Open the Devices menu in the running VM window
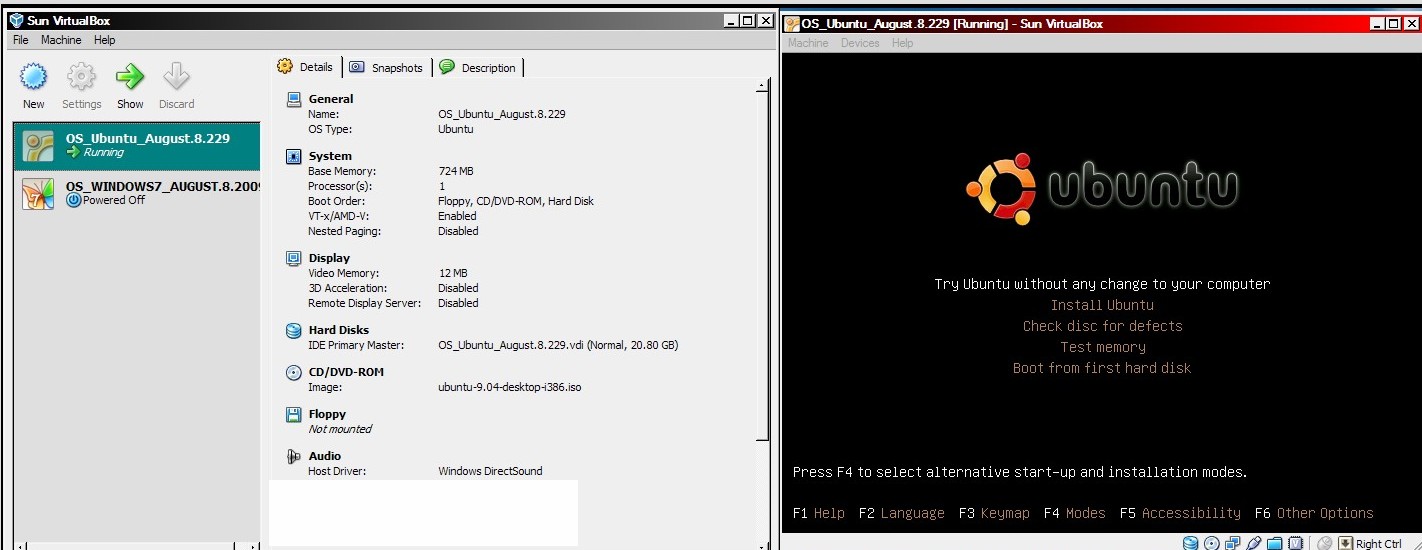Image resolution: width=1422 pixels, height=550 pixels. coord(860,43)
